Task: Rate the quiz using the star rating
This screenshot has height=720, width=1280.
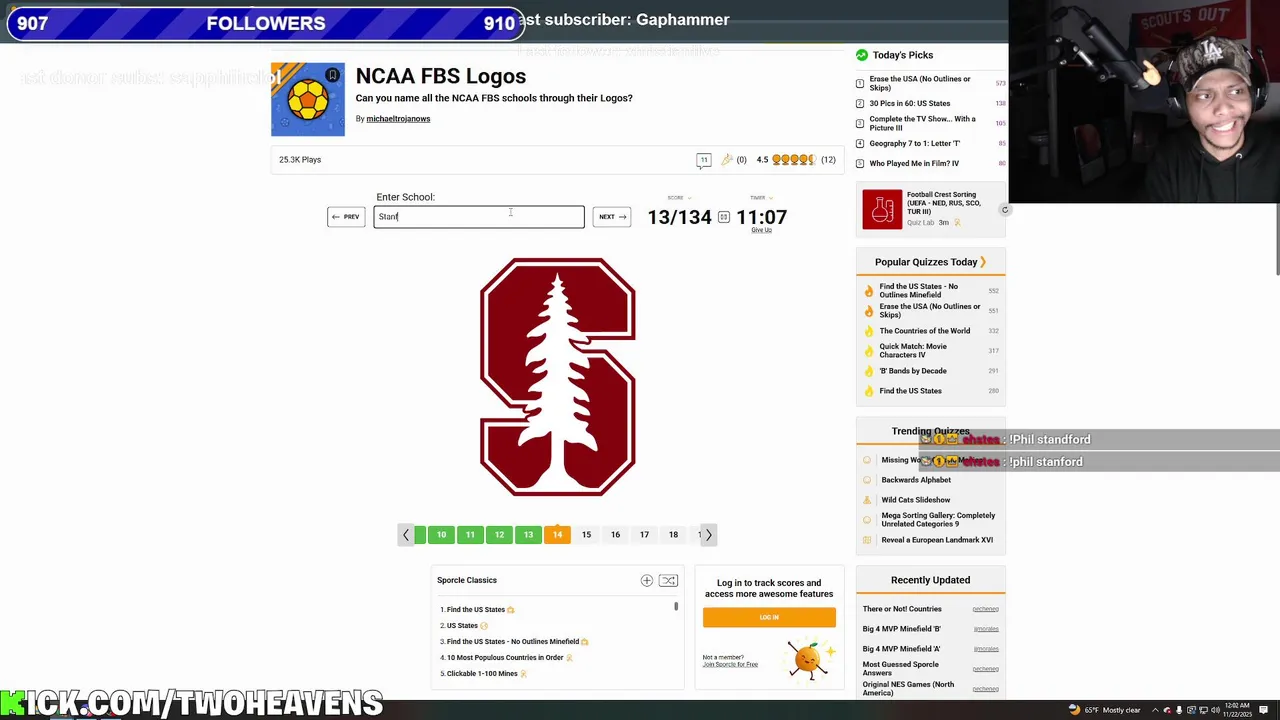Action: [794, 160]
